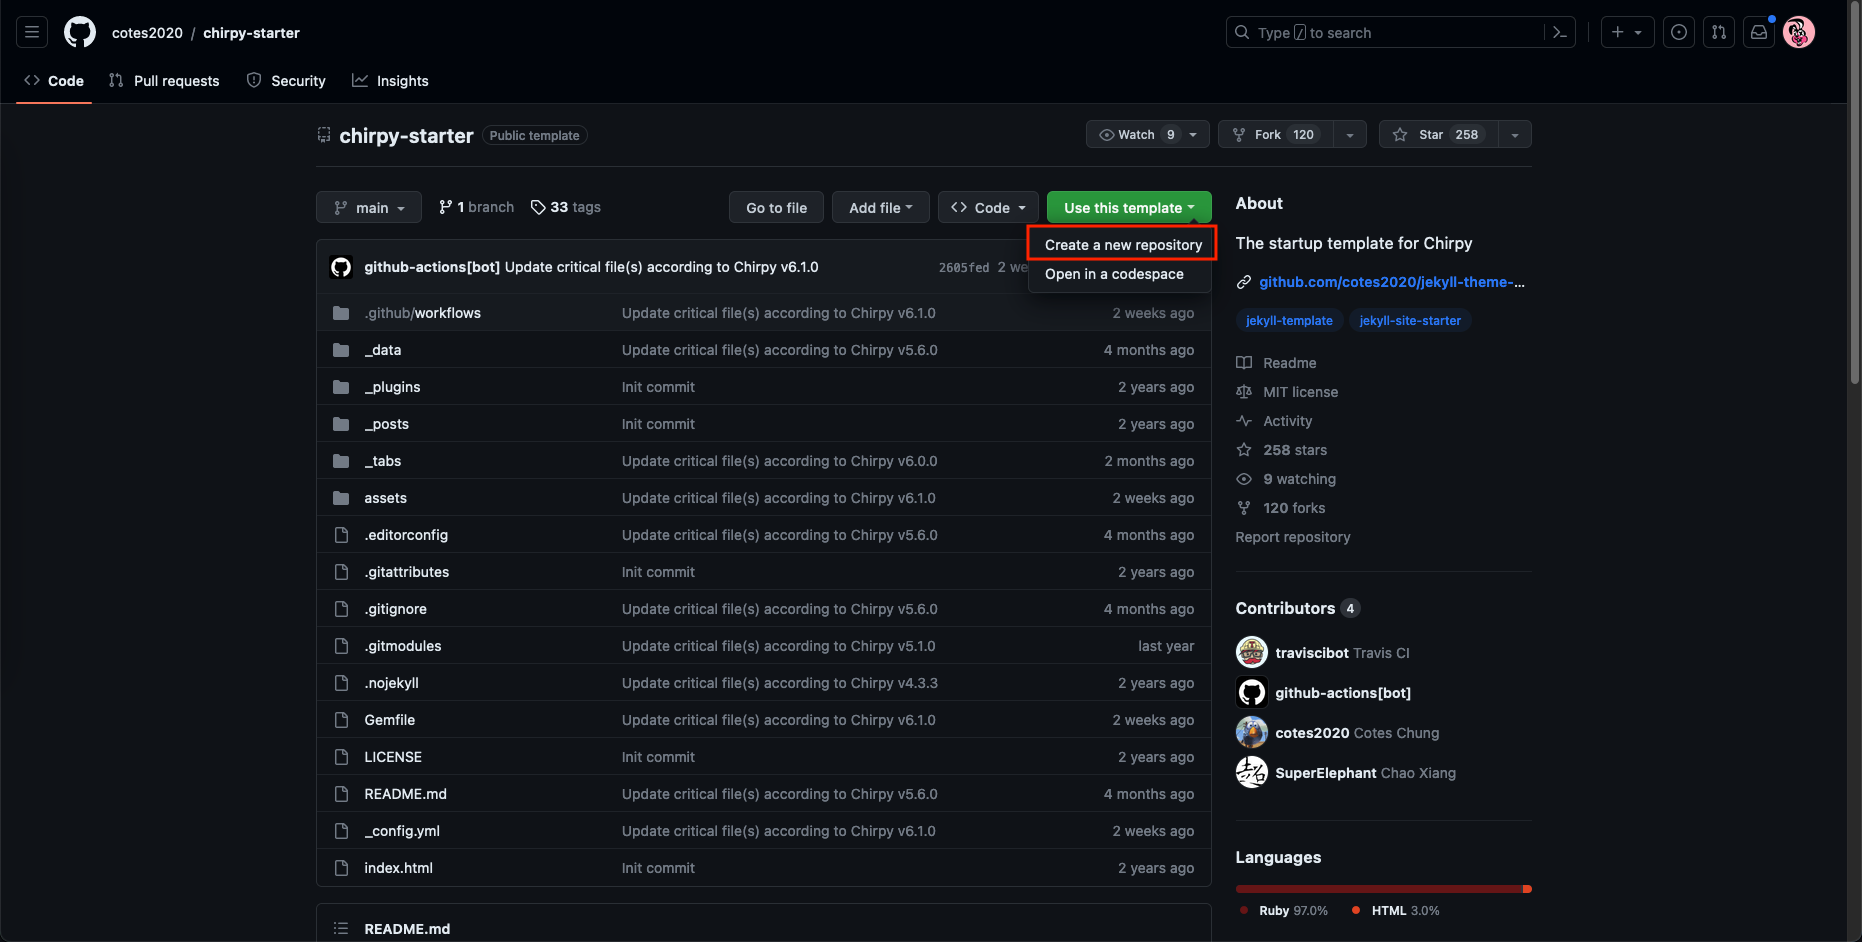Open README outline list icon

341,928
